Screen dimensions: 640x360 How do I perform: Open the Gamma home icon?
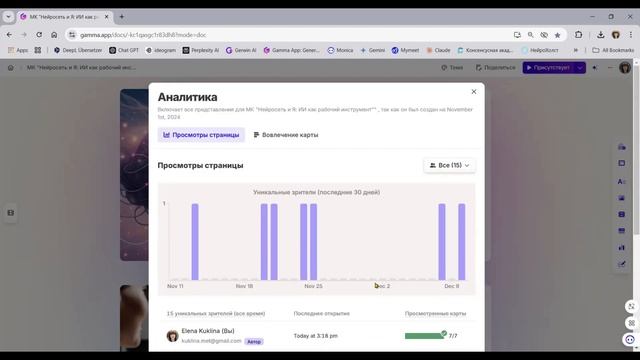coord(11,68)
